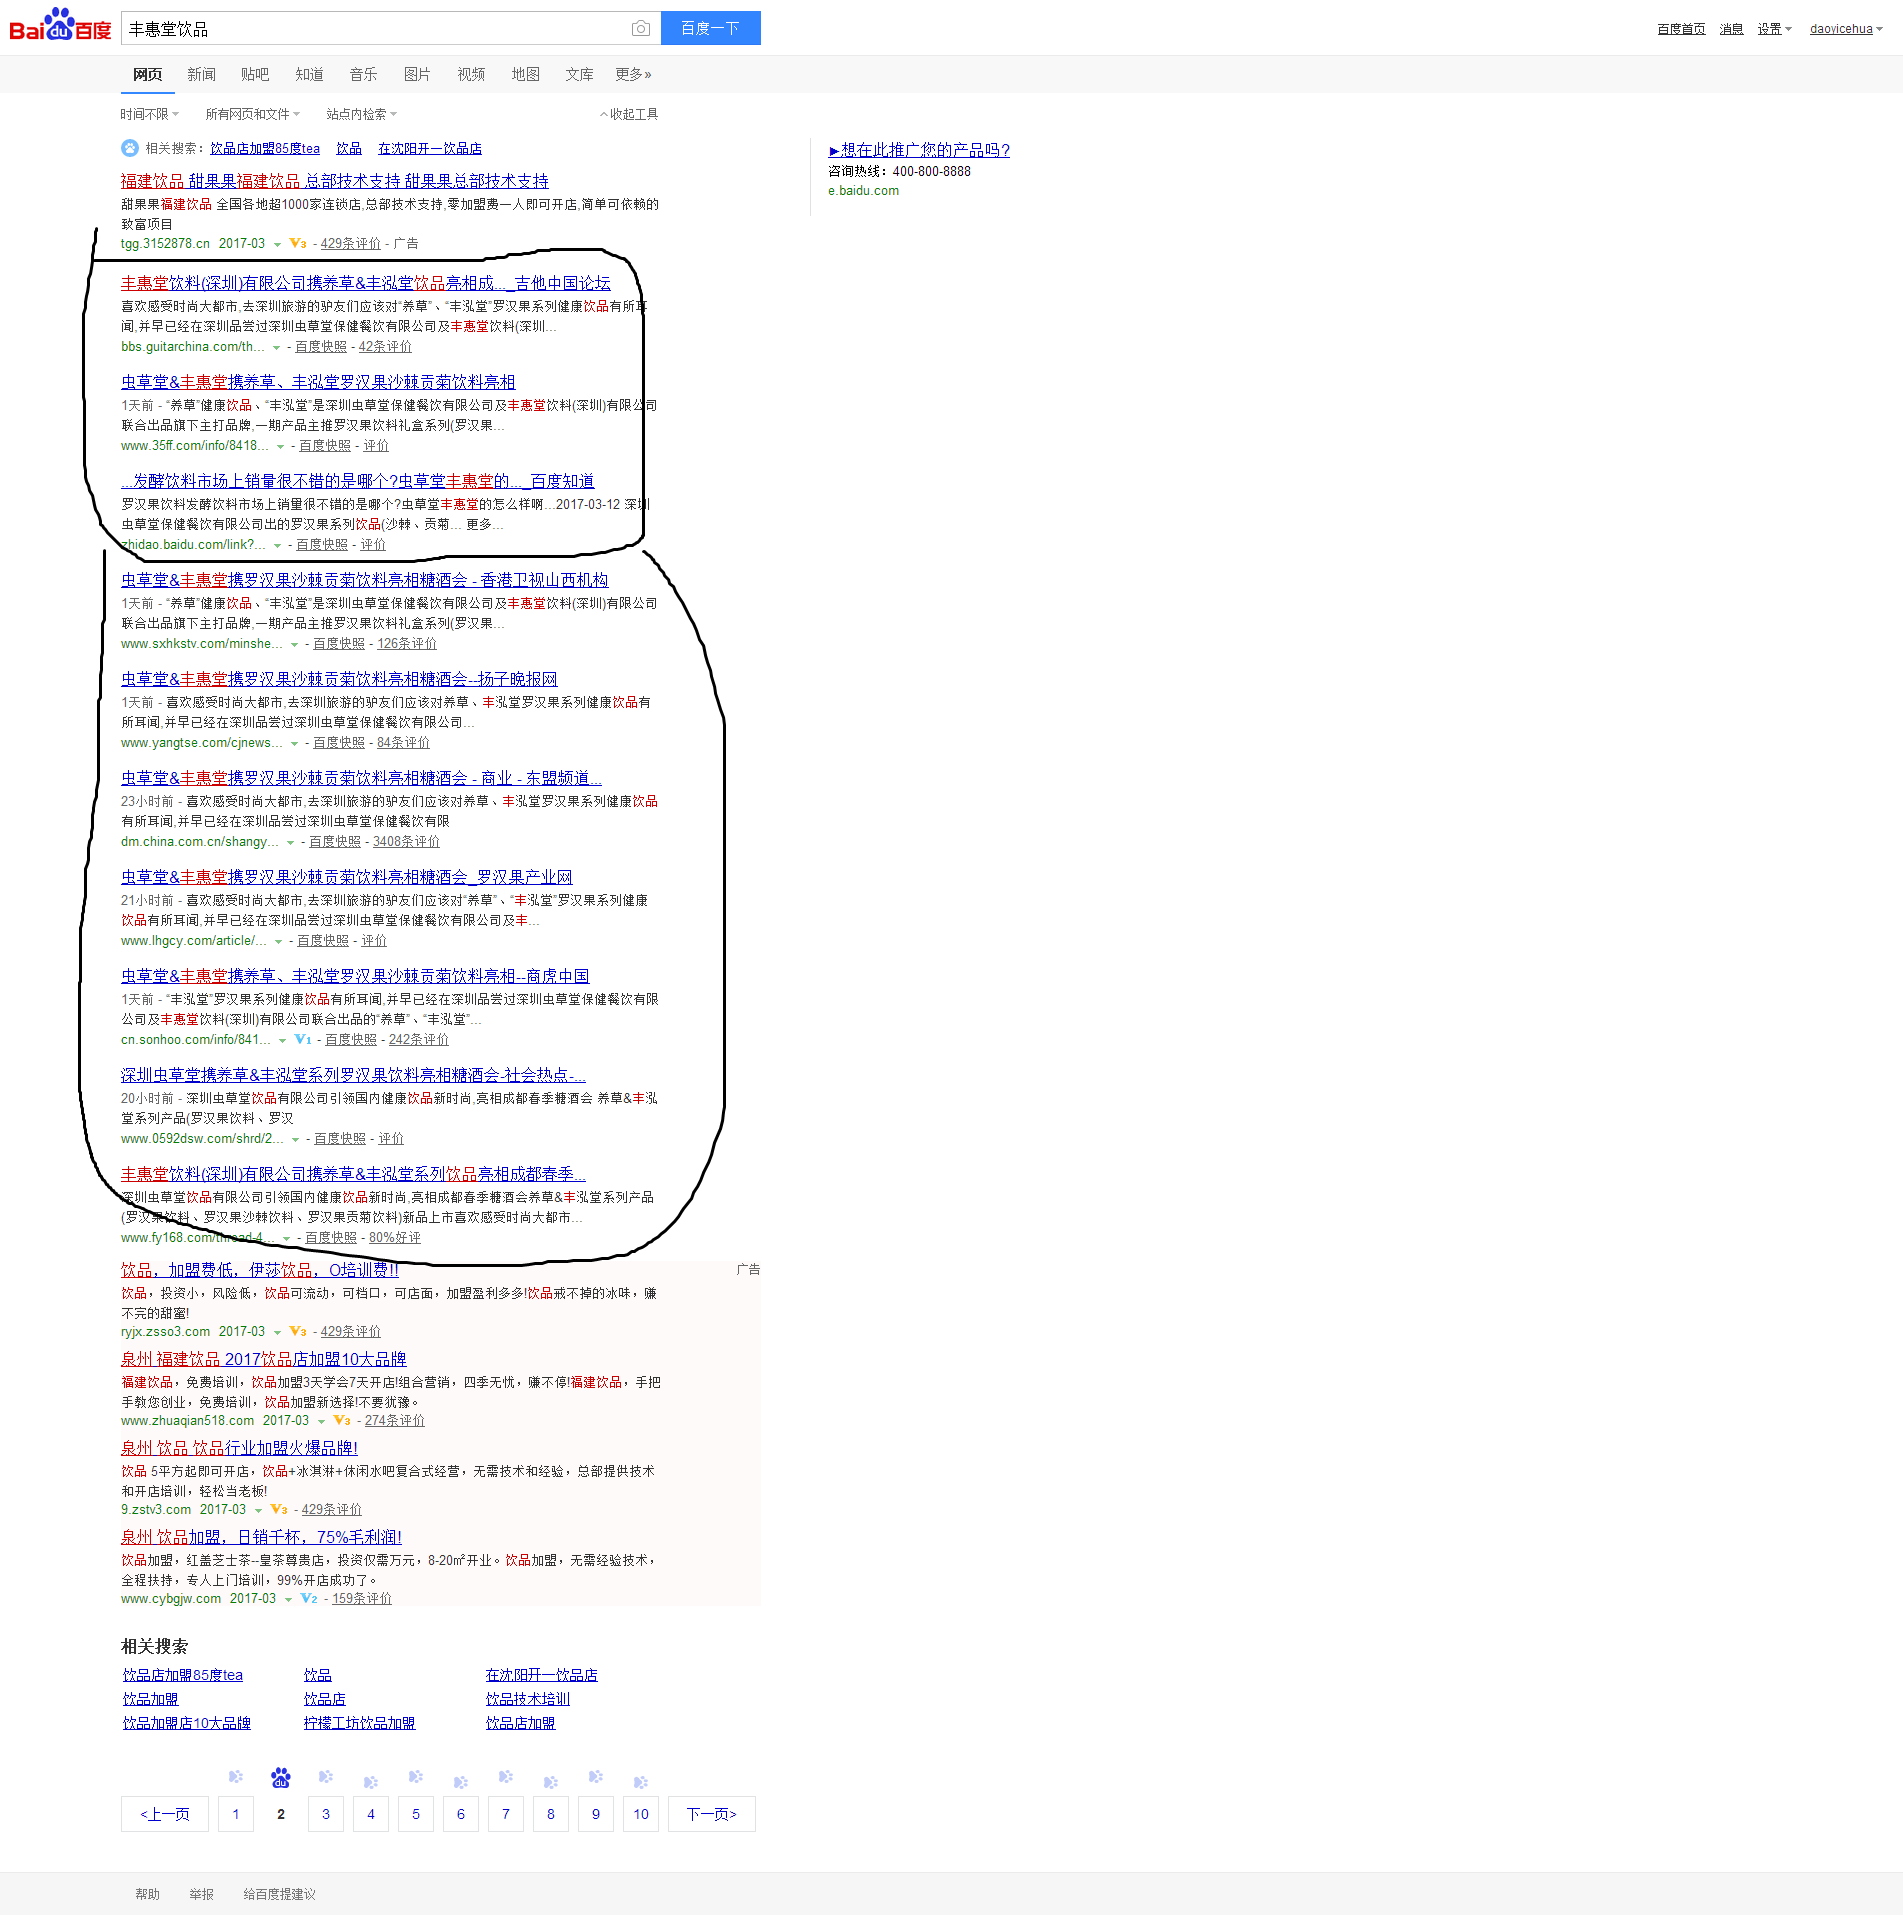Image resolution: width=1903 pixels, height=1915 pixels.
Task: Open the 给百度提建议 footer link
Action: [x=279, y=1894]
